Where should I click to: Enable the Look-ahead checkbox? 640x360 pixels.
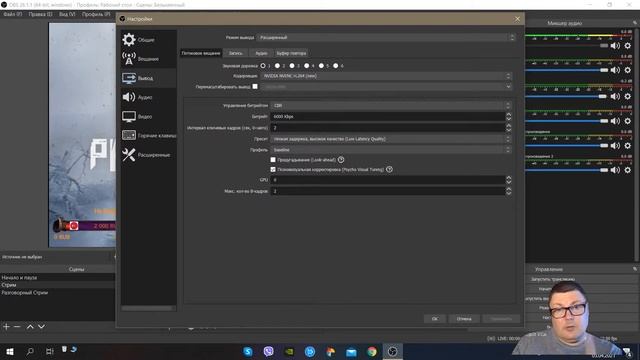(273, 160)
